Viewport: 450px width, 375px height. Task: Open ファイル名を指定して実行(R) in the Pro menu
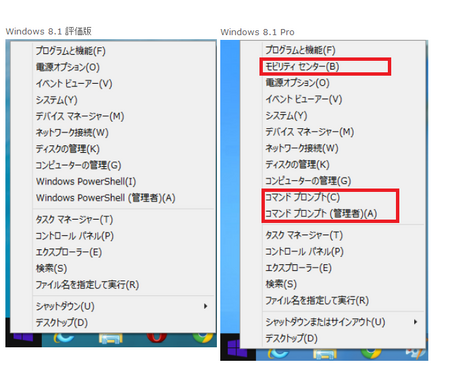coord(333,301)
